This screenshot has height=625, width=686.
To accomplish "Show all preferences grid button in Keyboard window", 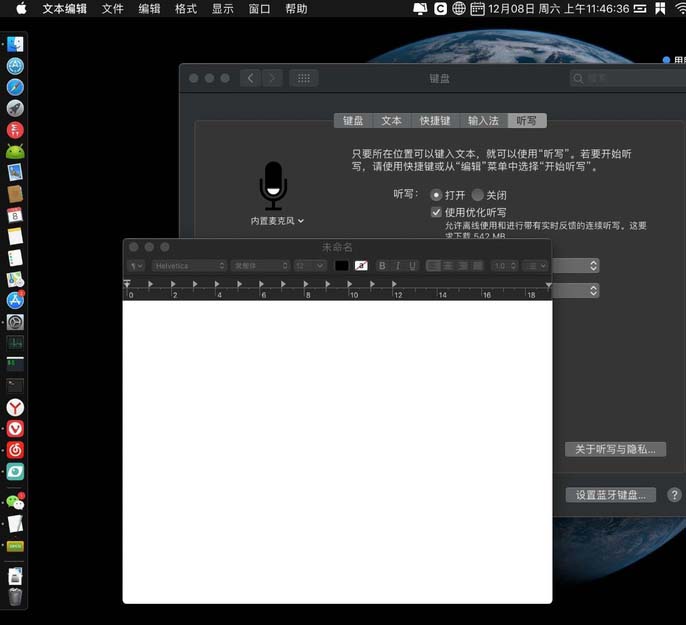I will pyautogui.click(x=304, y=78).
